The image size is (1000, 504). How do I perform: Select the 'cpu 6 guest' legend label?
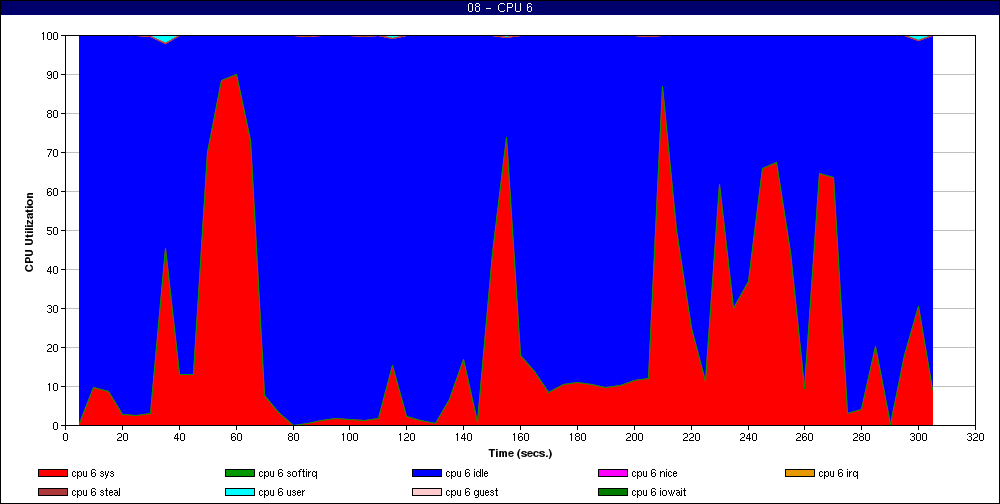click(472, 492)
